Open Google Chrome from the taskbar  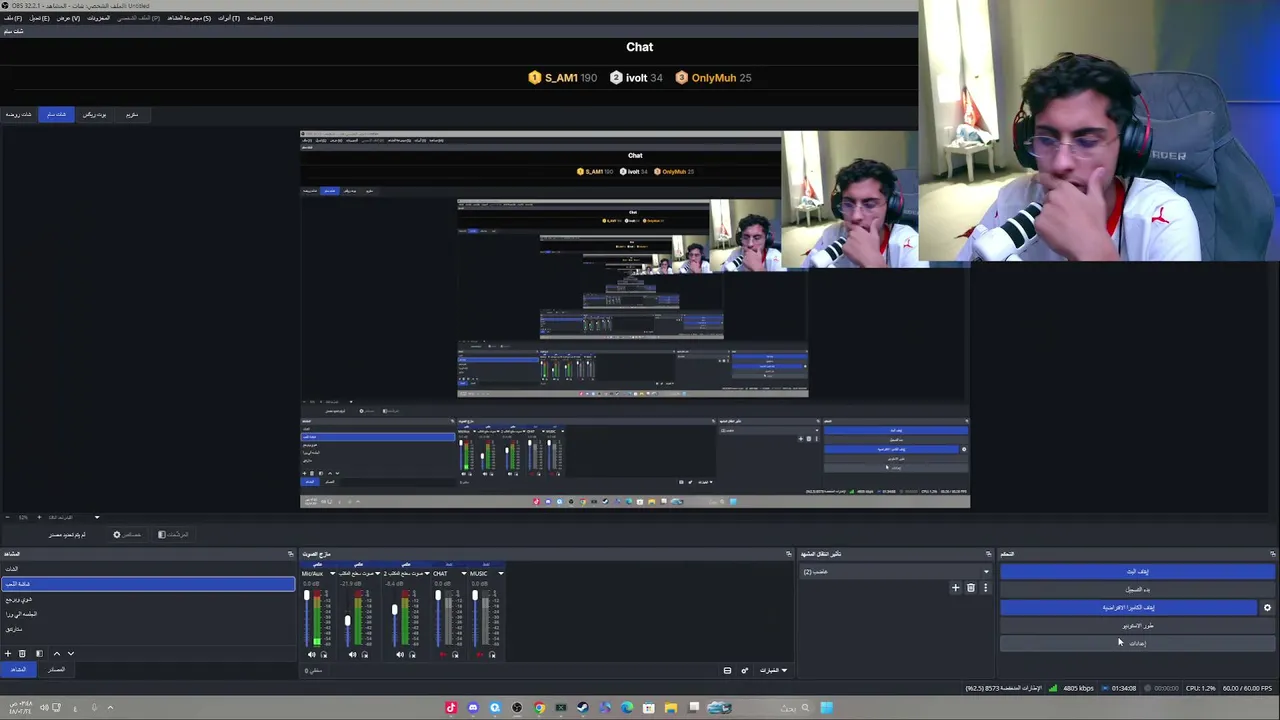click(x=539, y=708)
